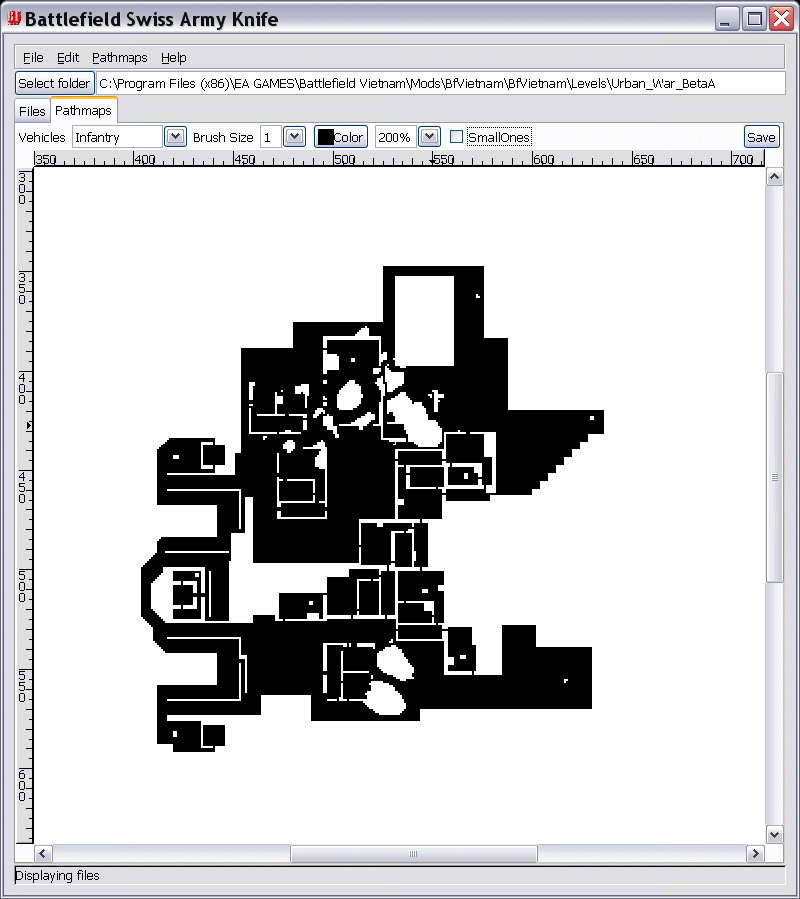
Task: Click the Select folder button
Action: [54, 83]
